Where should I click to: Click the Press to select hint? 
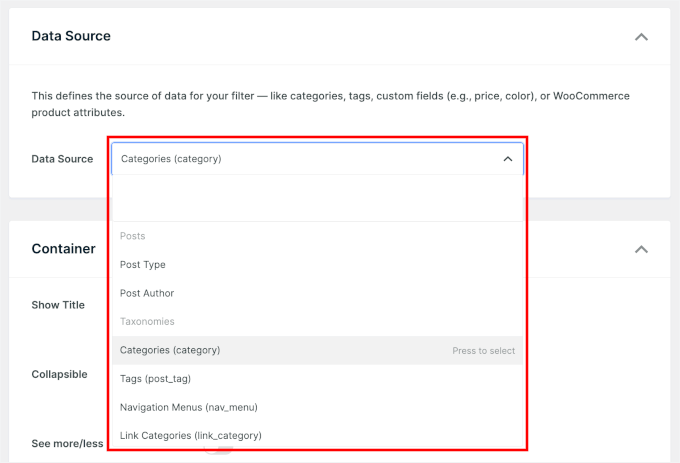[484, 351]
